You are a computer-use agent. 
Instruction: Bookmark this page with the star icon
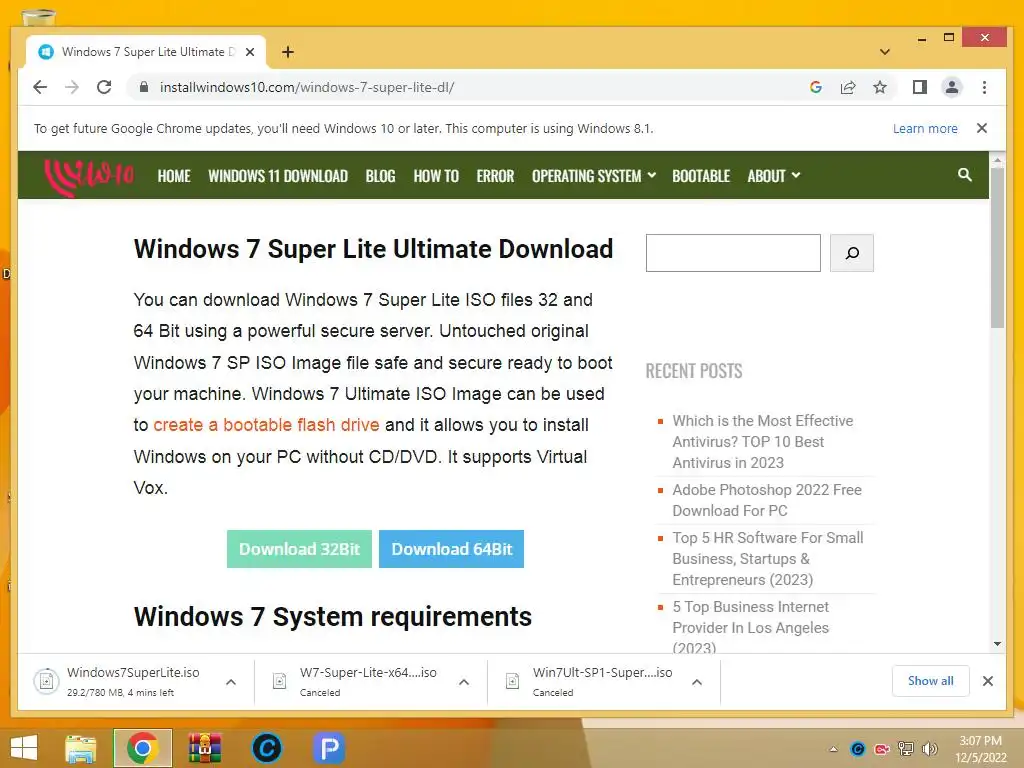[880, 87]
